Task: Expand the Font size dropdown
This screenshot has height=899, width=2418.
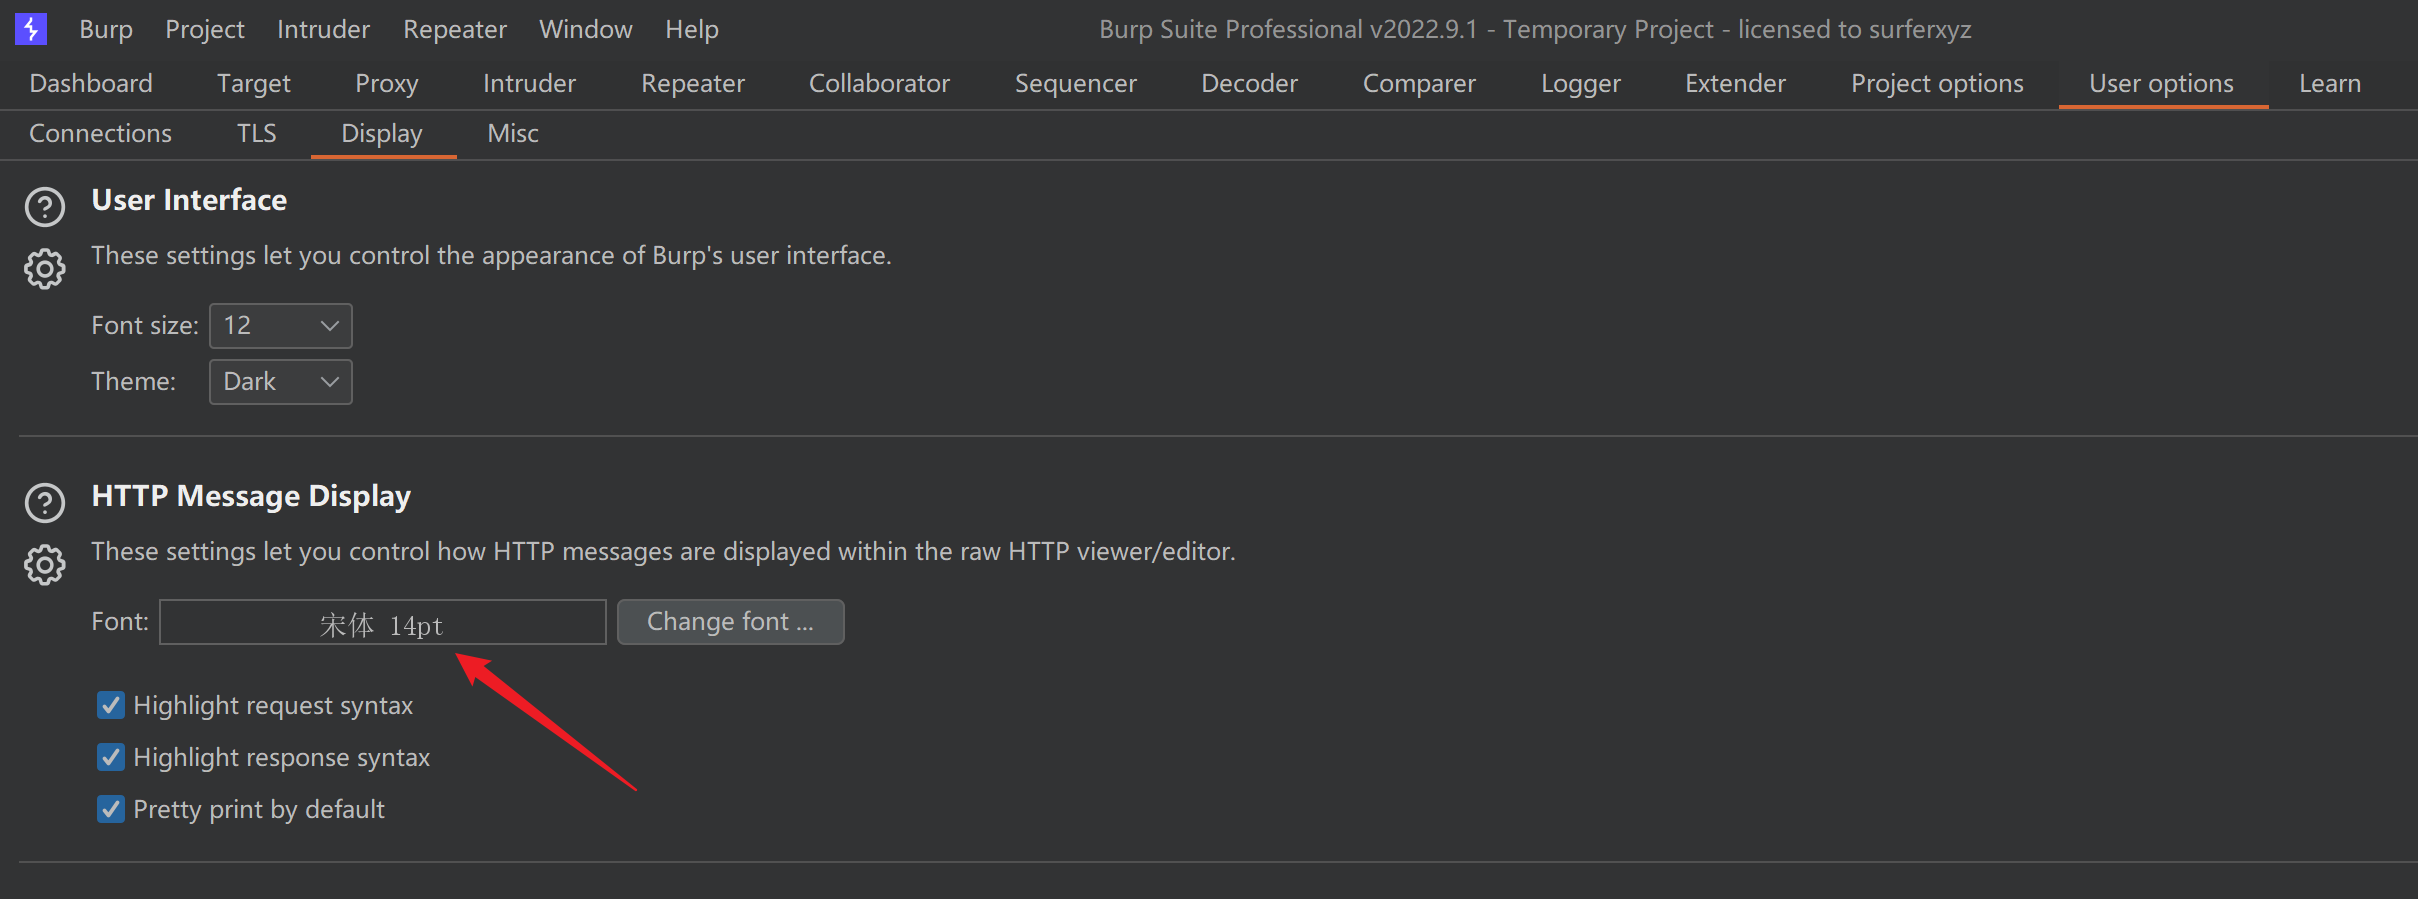Action: [x=281, y=326]
